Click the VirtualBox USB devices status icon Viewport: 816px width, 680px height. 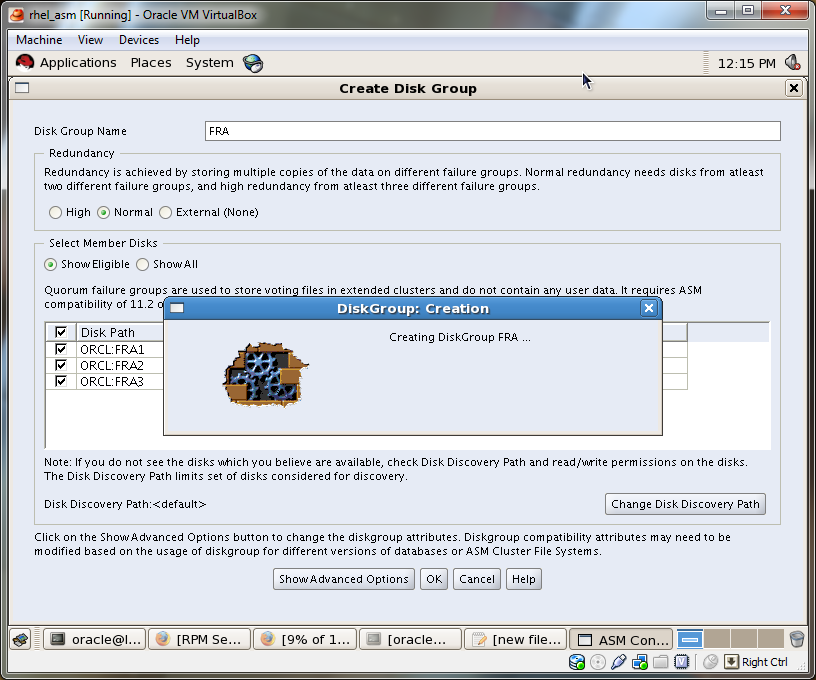click(619, 662)
